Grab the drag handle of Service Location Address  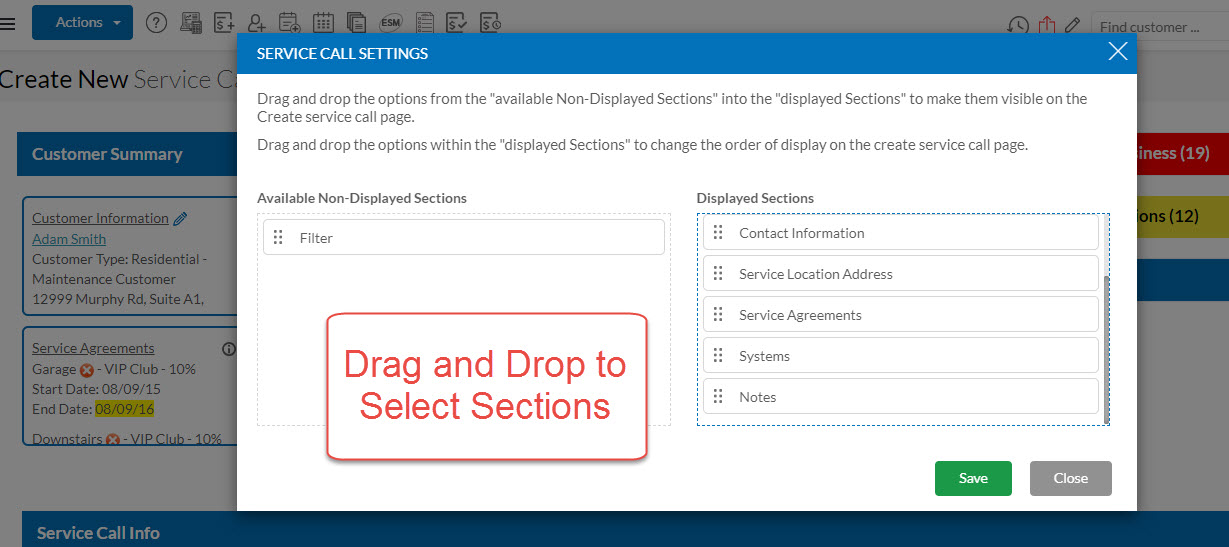click(717, 273)
